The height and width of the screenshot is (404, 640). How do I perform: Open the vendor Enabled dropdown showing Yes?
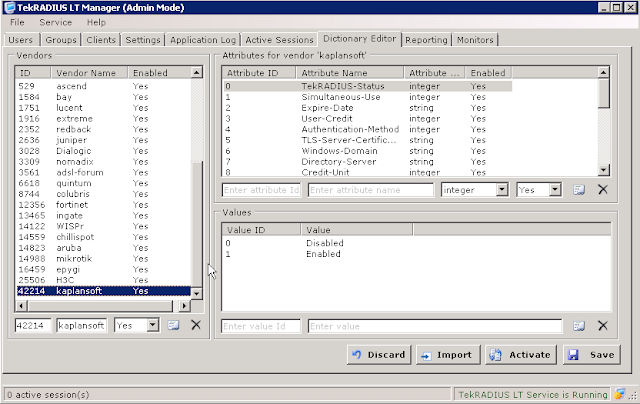point(136,325)
